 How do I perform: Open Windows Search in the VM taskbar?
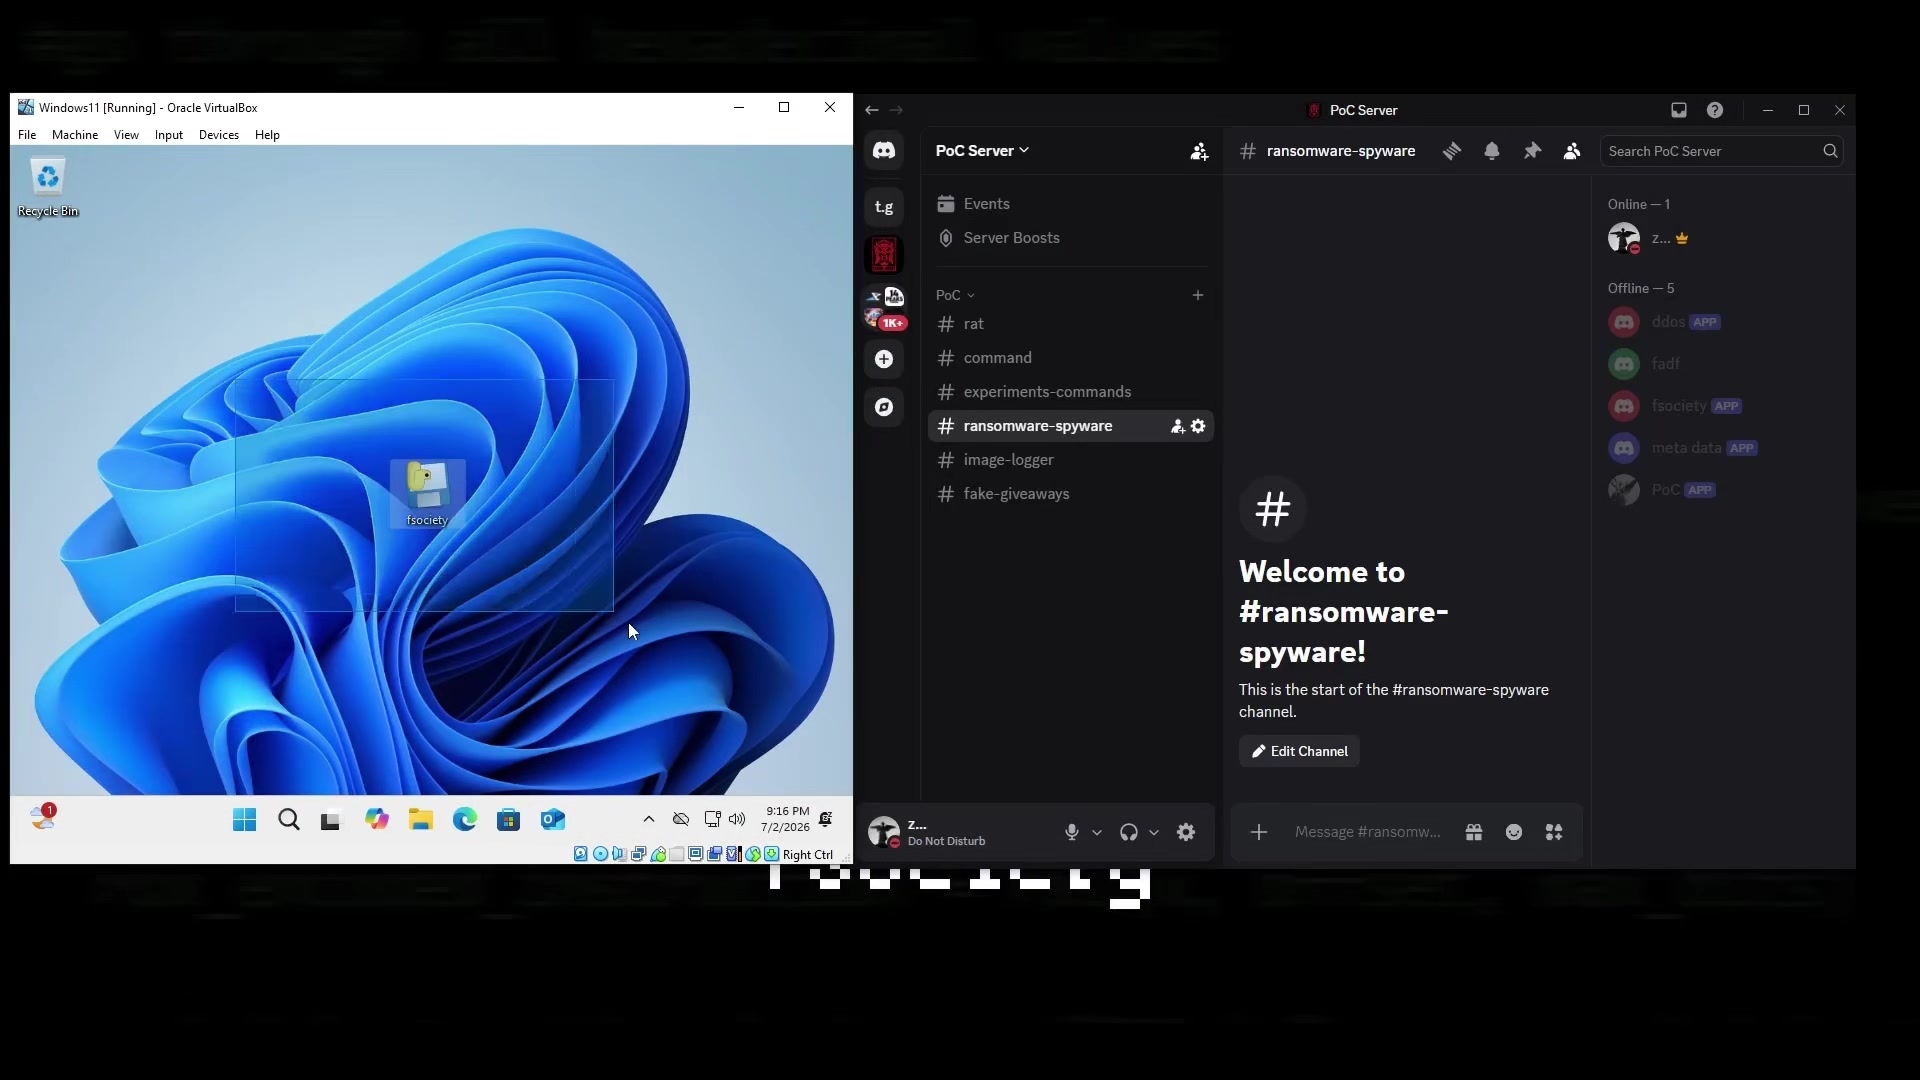click(289, 820)
